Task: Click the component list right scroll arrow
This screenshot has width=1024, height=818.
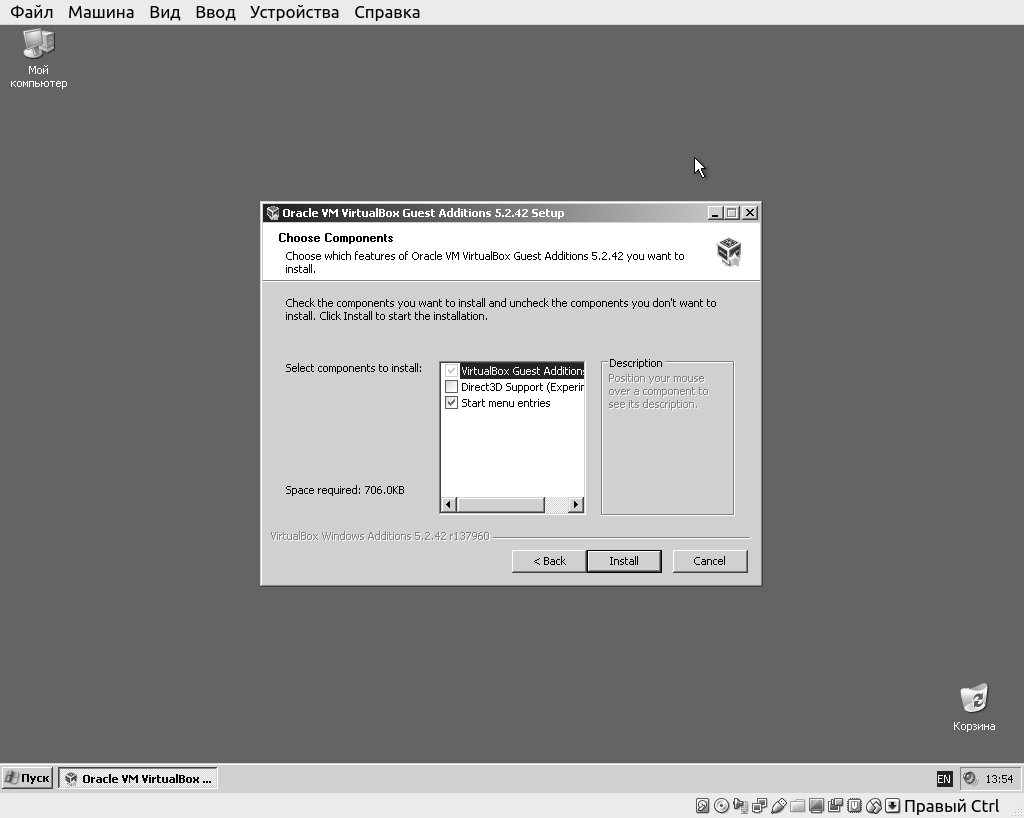Action: coord(575,505)
